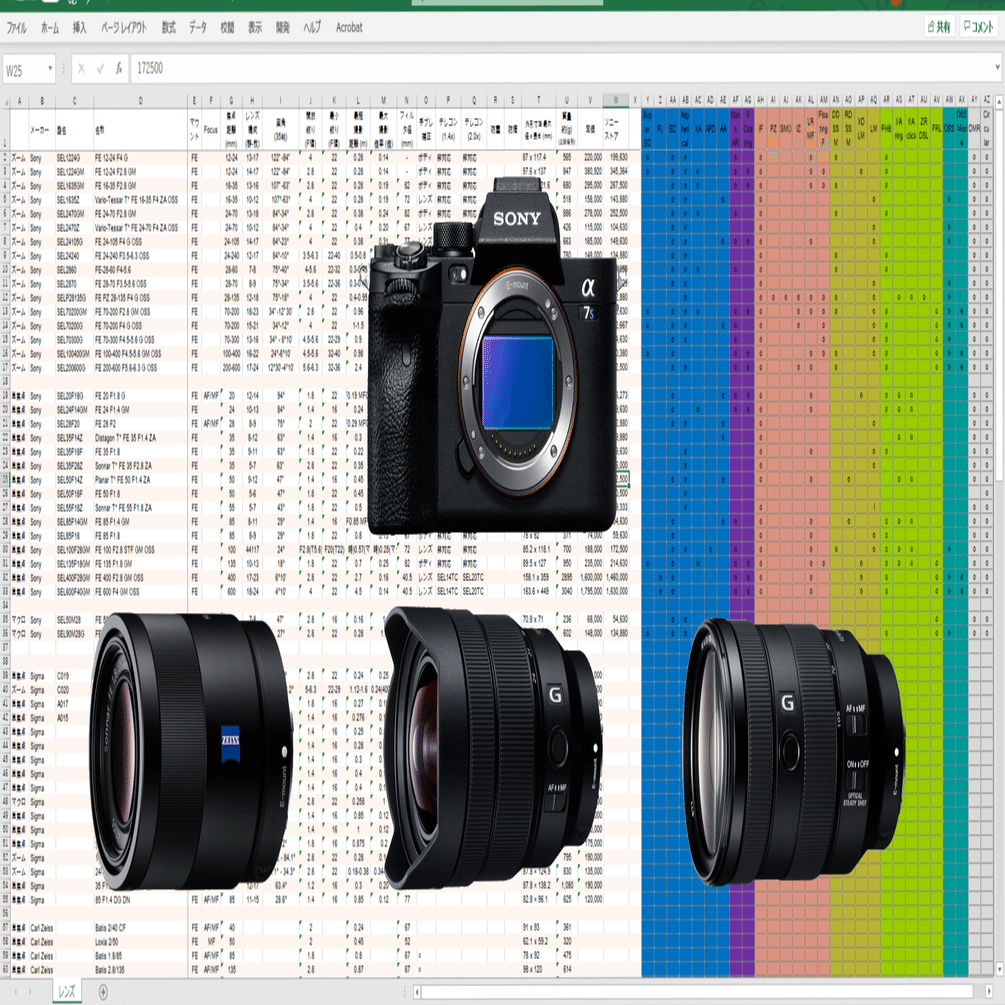Add a new sheet with the plus icon
This screenshot has height=1005, width=1005.
[x=103, y=992]
